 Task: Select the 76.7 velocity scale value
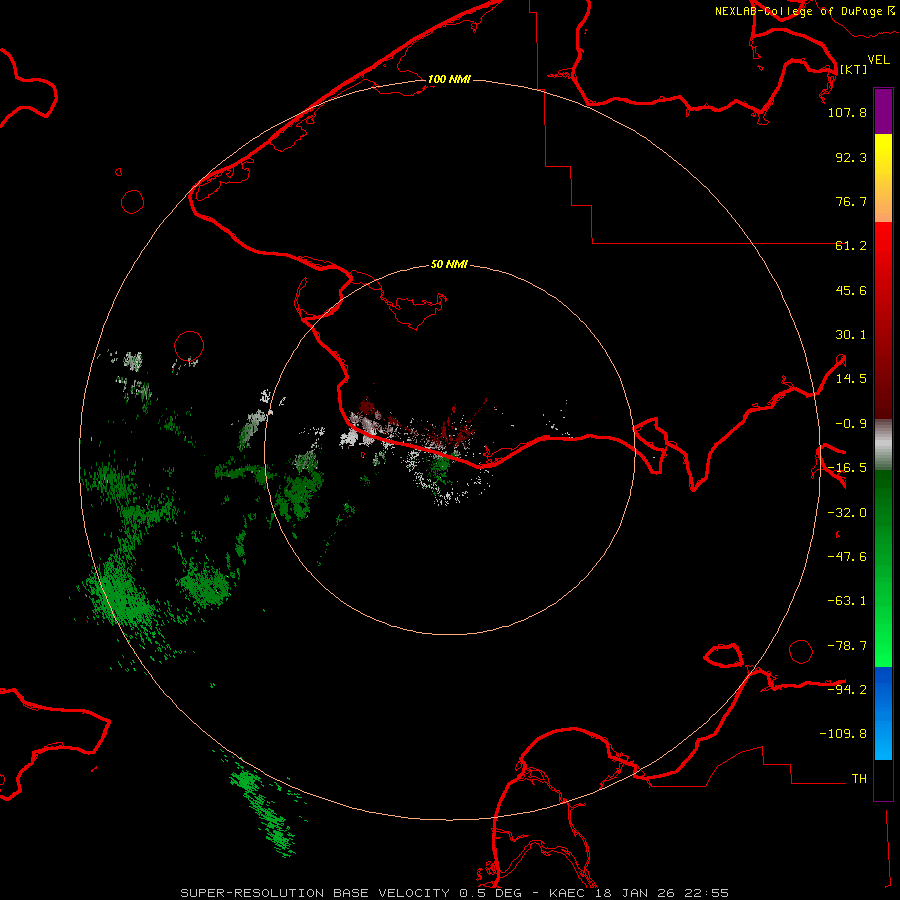[x=851, y=201]
